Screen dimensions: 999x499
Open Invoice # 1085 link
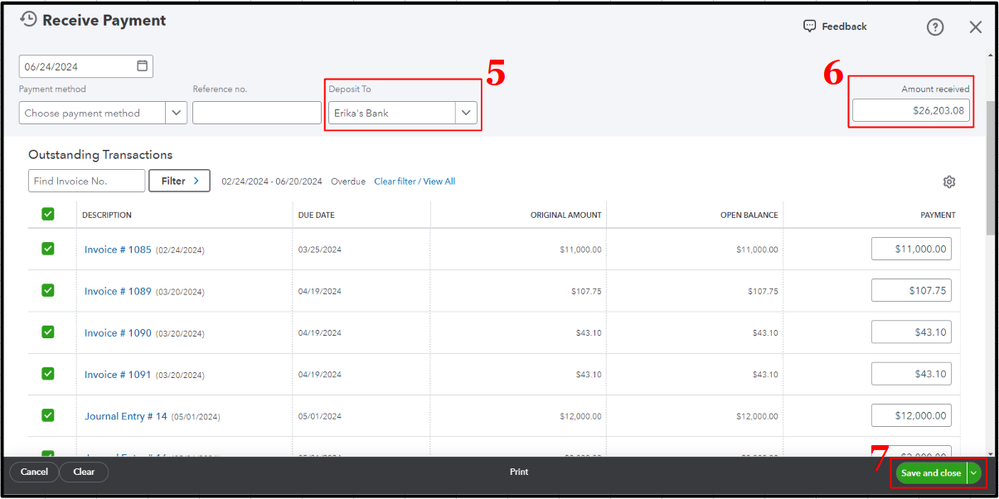click(x=118, y=250)
